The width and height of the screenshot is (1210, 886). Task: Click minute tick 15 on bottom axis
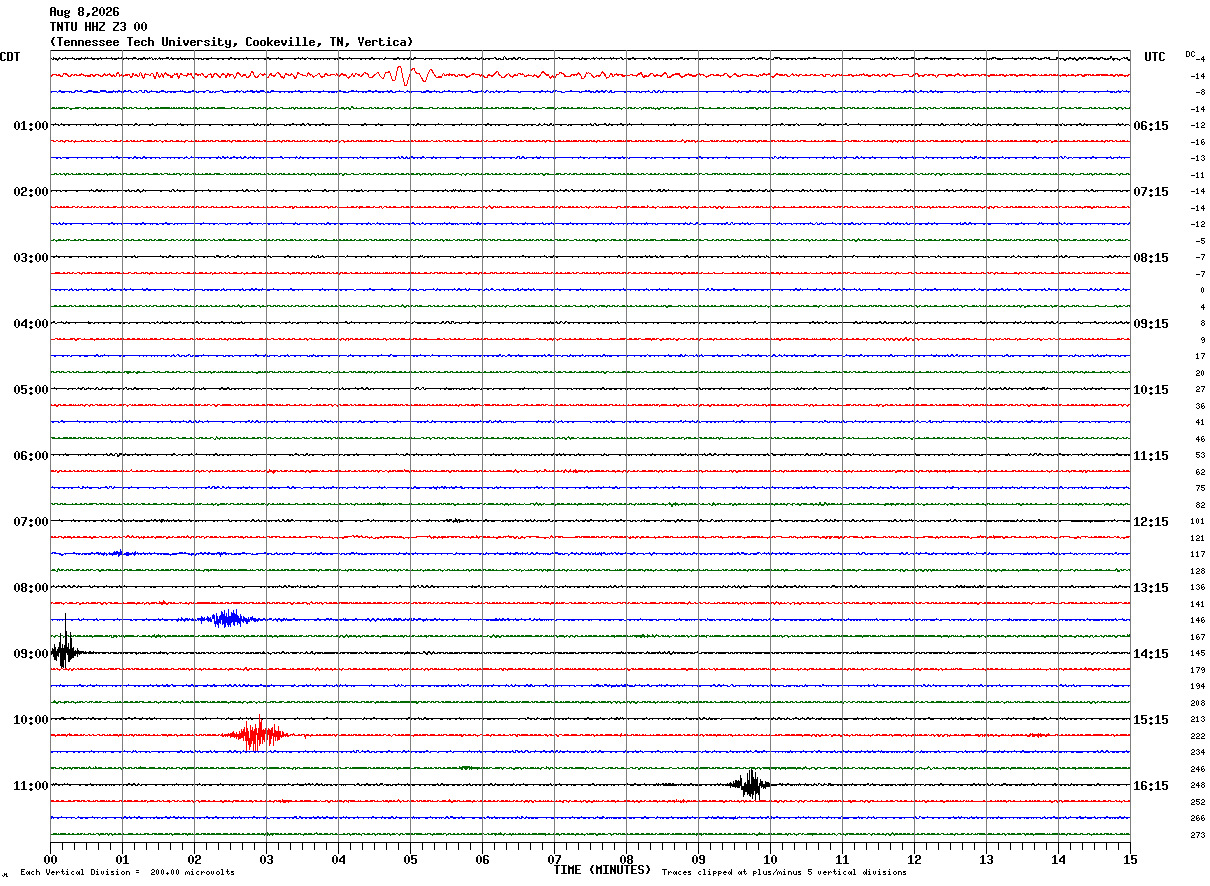(1130, 859)
